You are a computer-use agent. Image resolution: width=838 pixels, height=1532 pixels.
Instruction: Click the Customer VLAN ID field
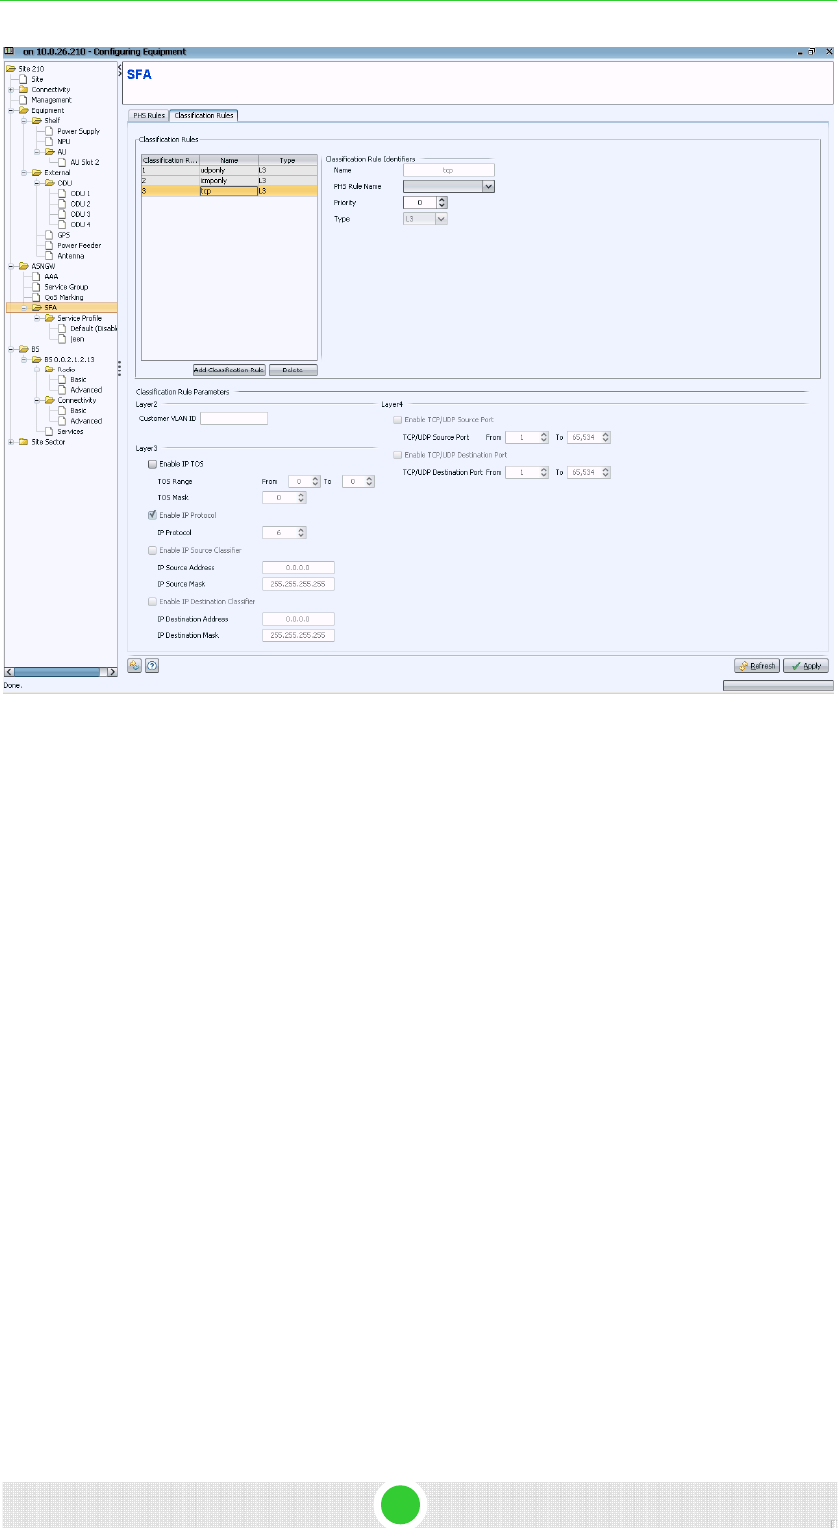coord(234,419)
